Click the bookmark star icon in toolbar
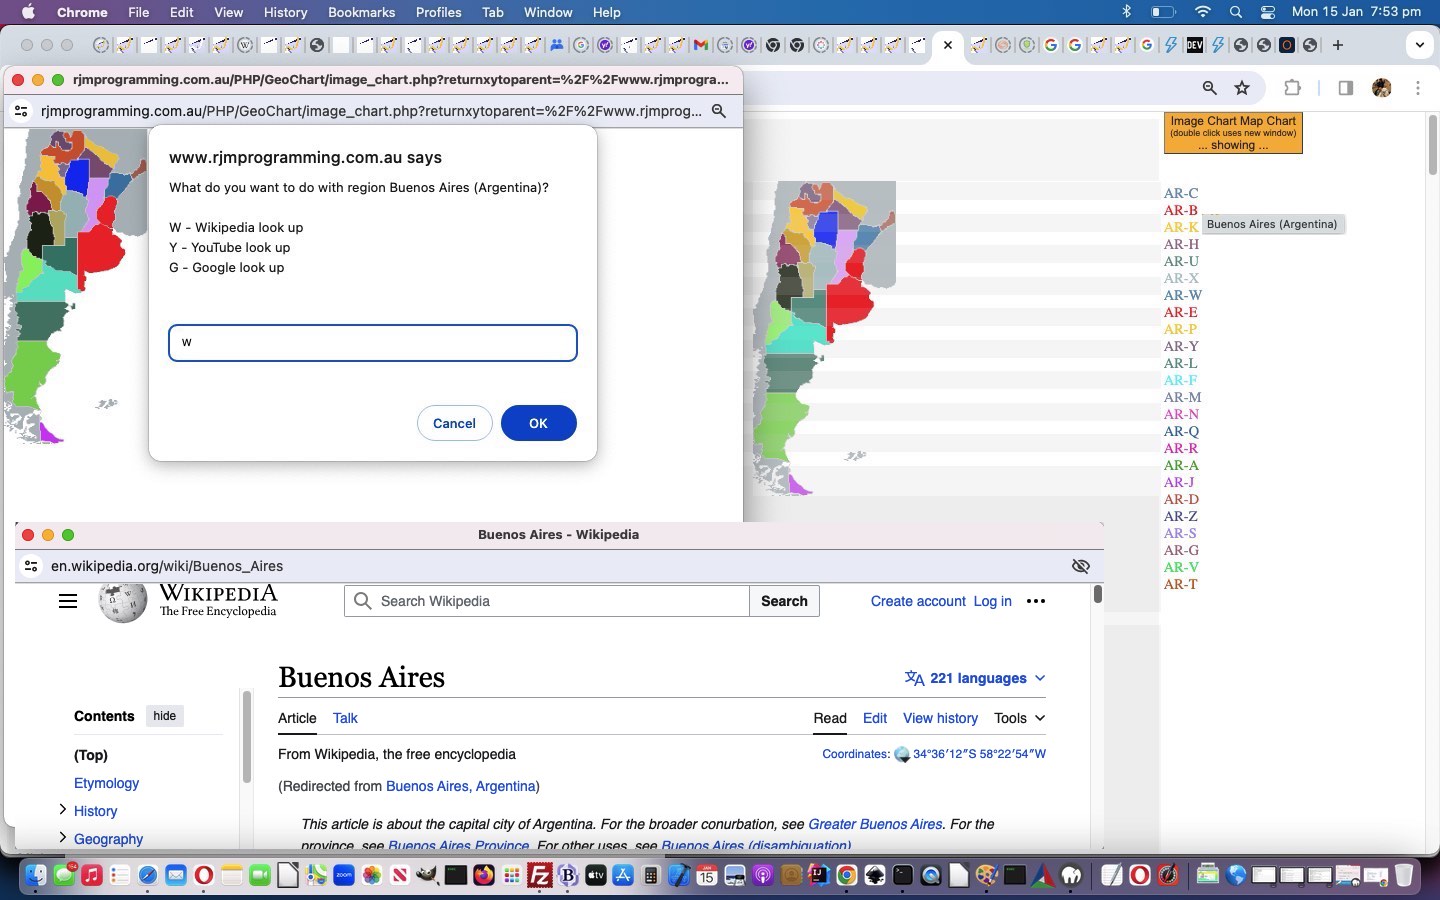 pyautogui.click(x=1242, y=88)
